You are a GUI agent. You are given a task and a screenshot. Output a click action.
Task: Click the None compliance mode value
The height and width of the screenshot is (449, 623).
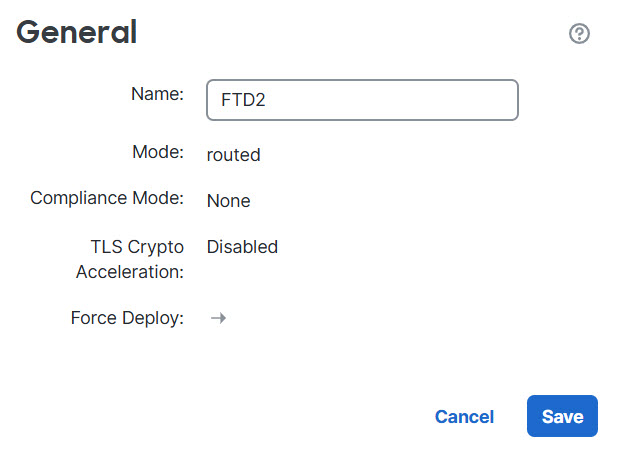(228, 201)
